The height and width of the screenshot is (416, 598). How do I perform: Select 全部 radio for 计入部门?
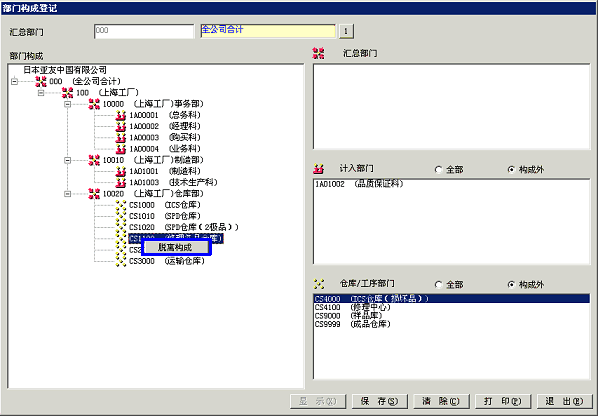tap(438, 170)
